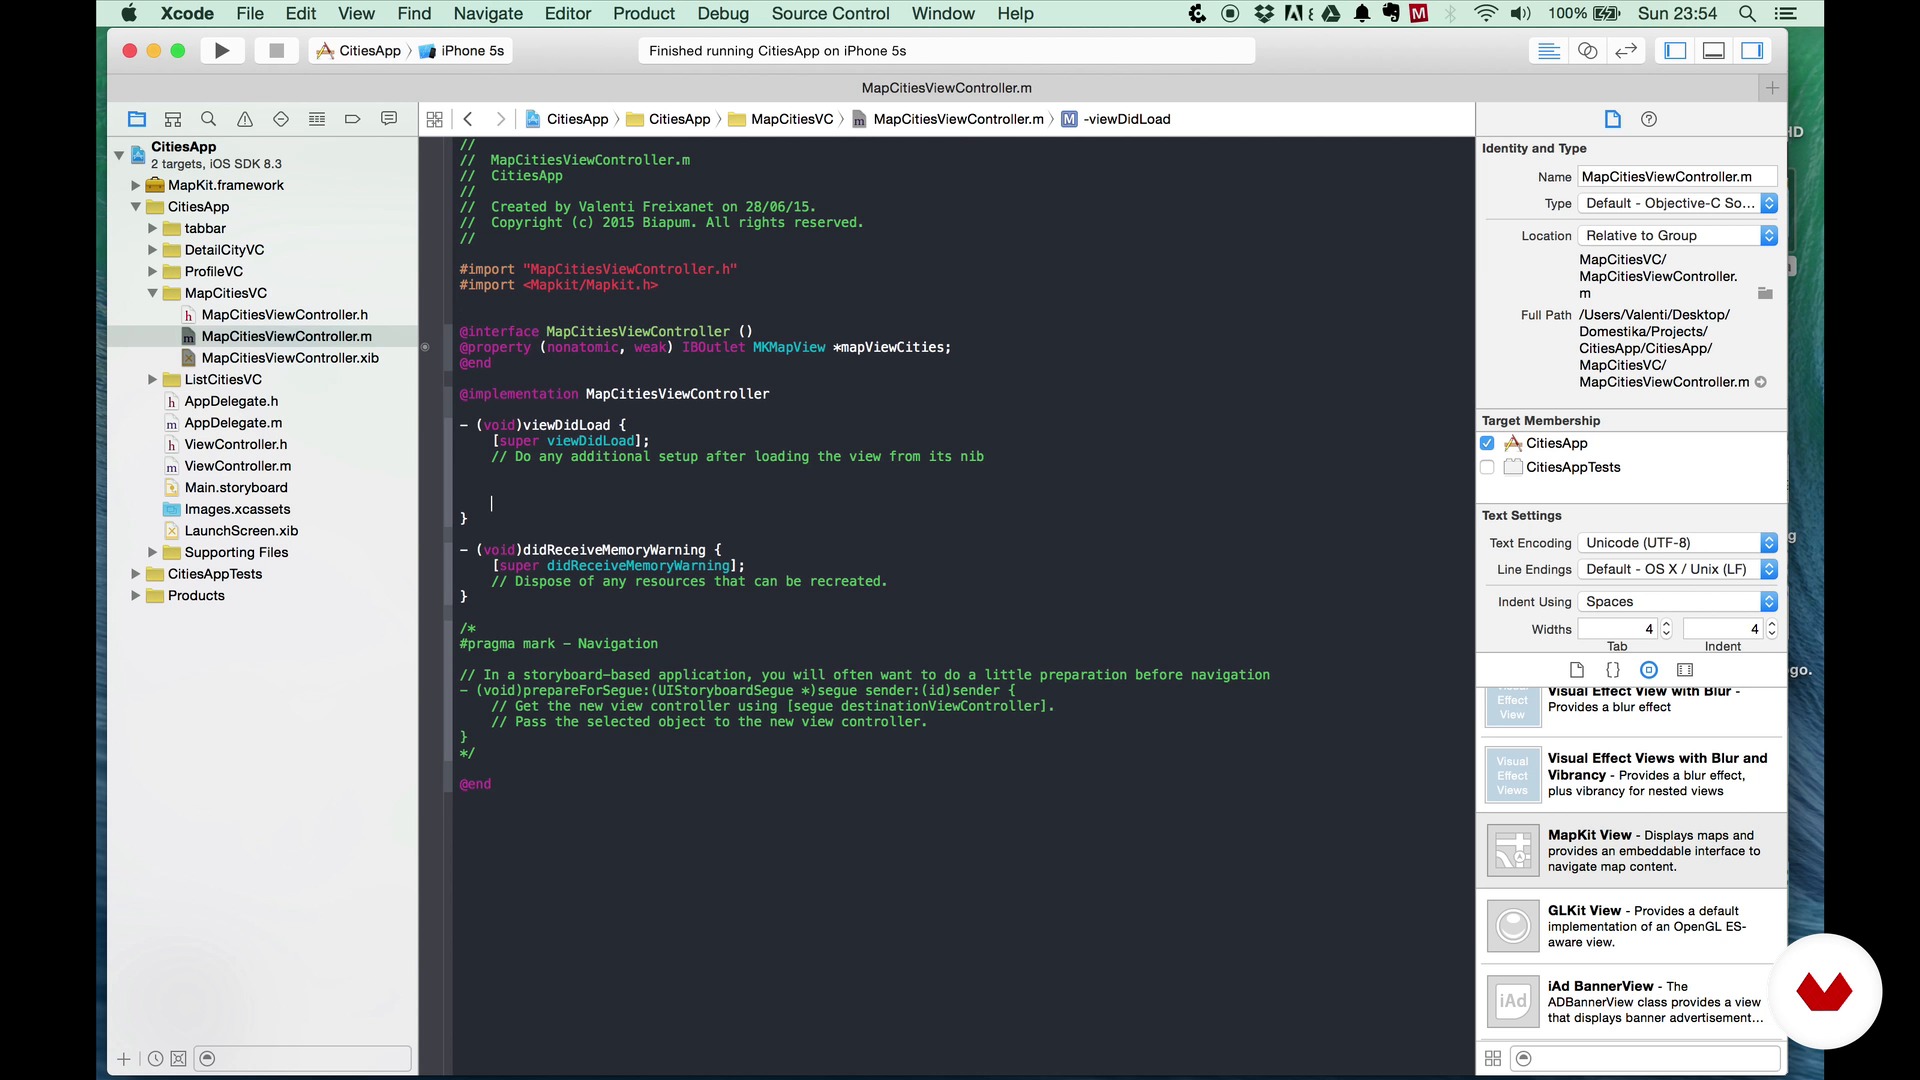
Task: Reveal full path in Finder arrow icon
Action: 1761,382
